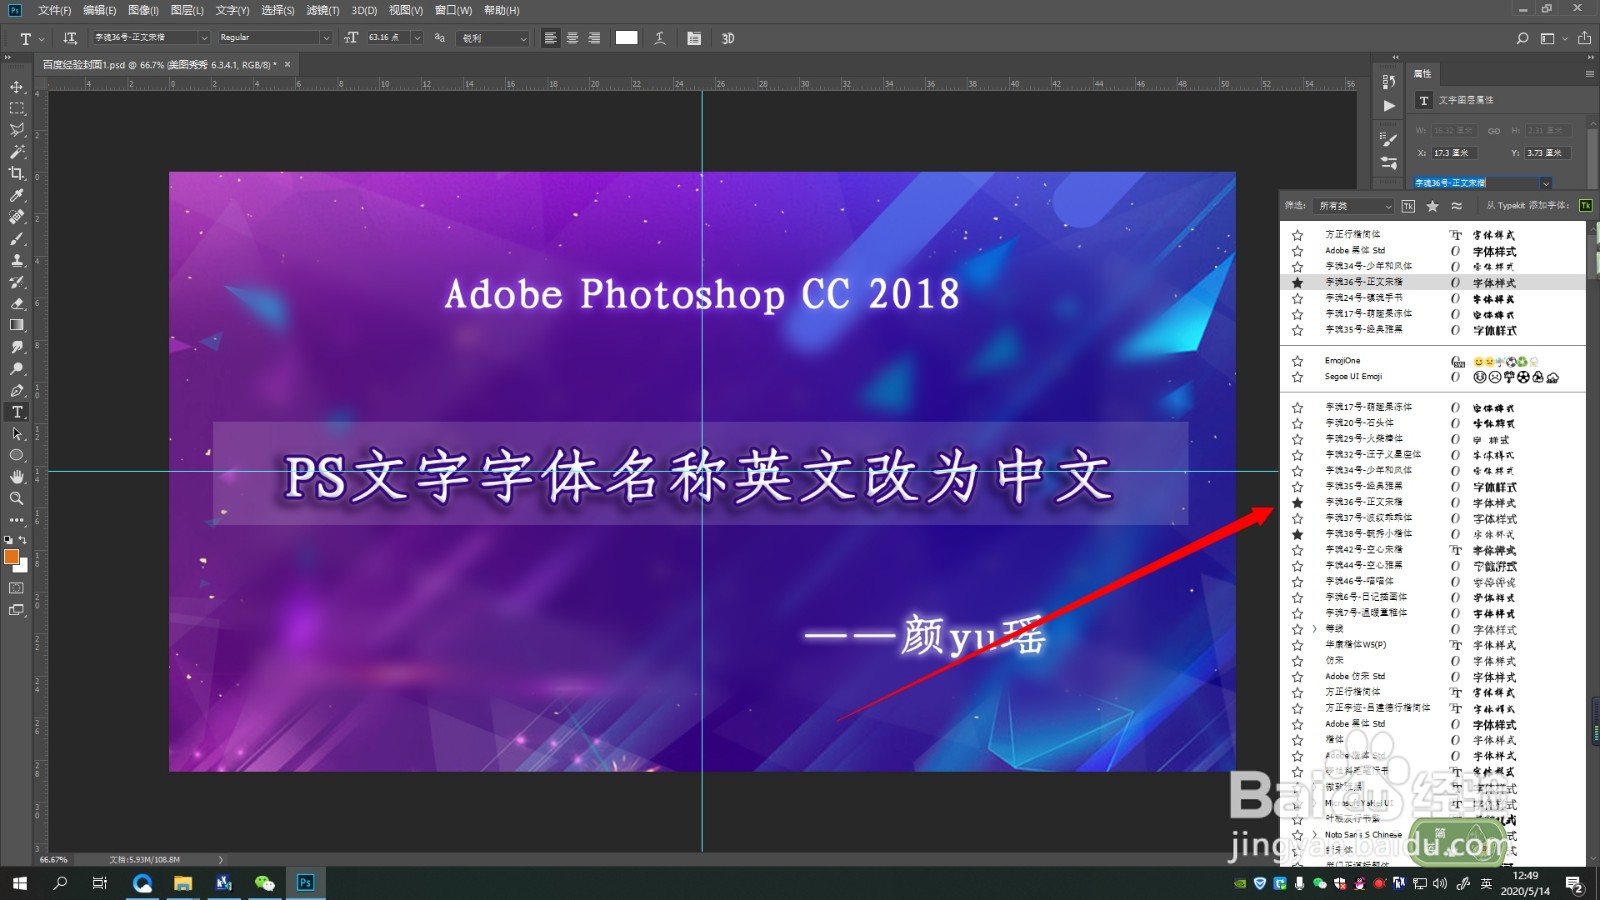Select the Eyedropper tool
This screenshot has width=1600, height=900.
tap(17, 196)
